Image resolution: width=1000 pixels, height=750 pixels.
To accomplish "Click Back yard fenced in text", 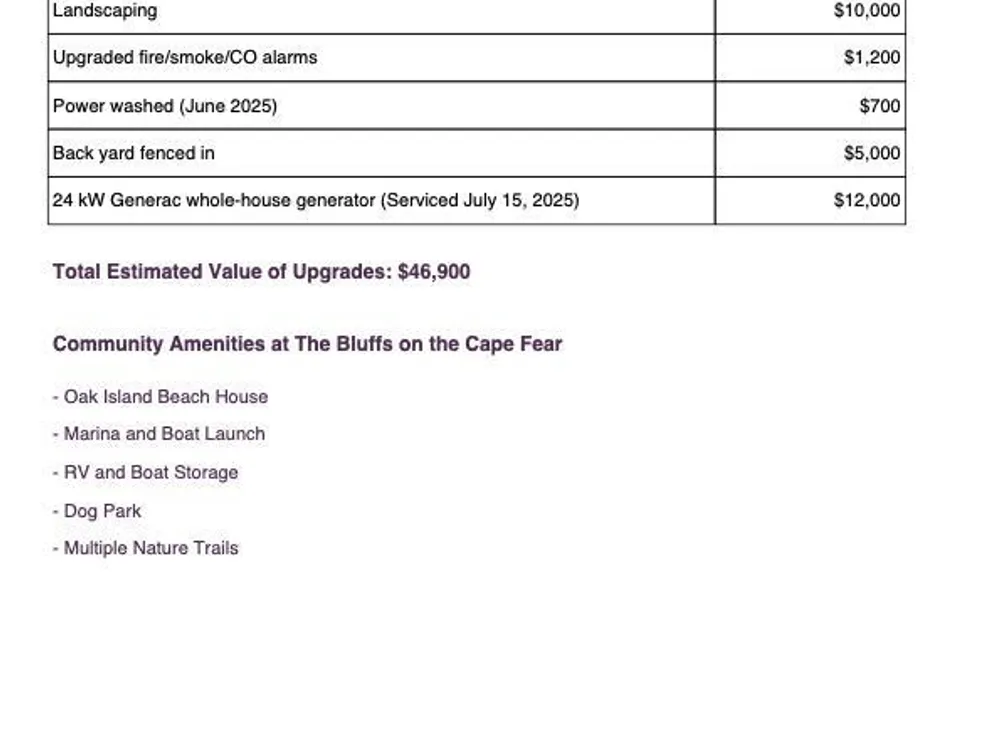I will pos(133,153).
